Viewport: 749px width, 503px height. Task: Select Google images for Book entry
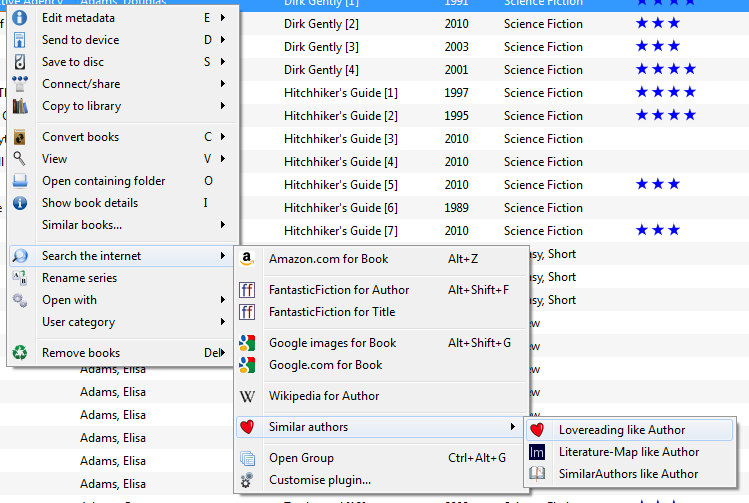click(x=382, y=343)
